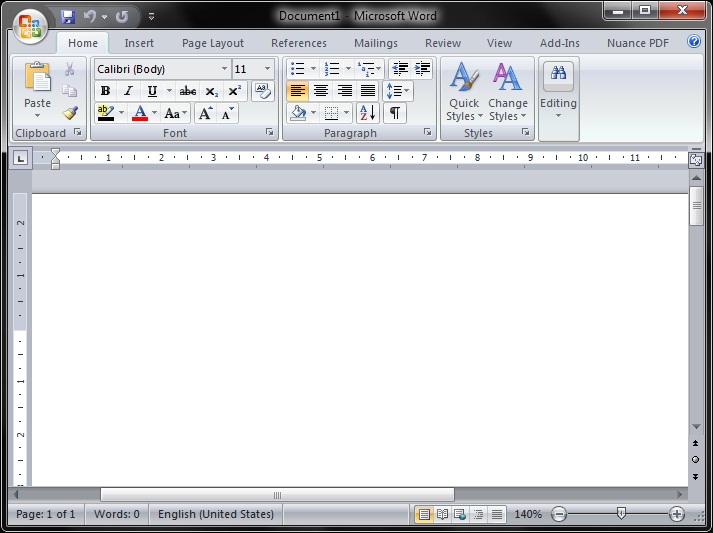
Task: Apply the text highlight color
Action: 106,113
